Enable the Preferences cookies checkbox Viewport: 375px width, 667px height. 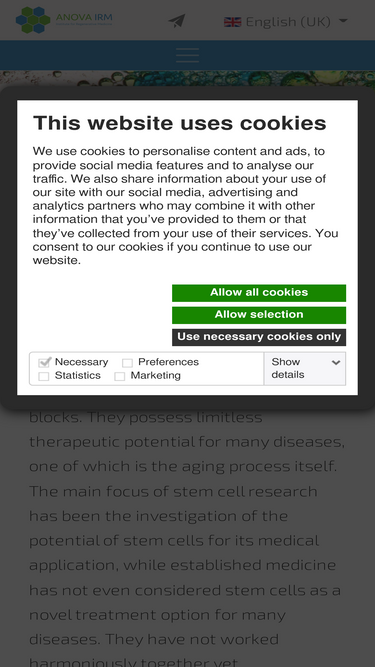coord(127,363)
